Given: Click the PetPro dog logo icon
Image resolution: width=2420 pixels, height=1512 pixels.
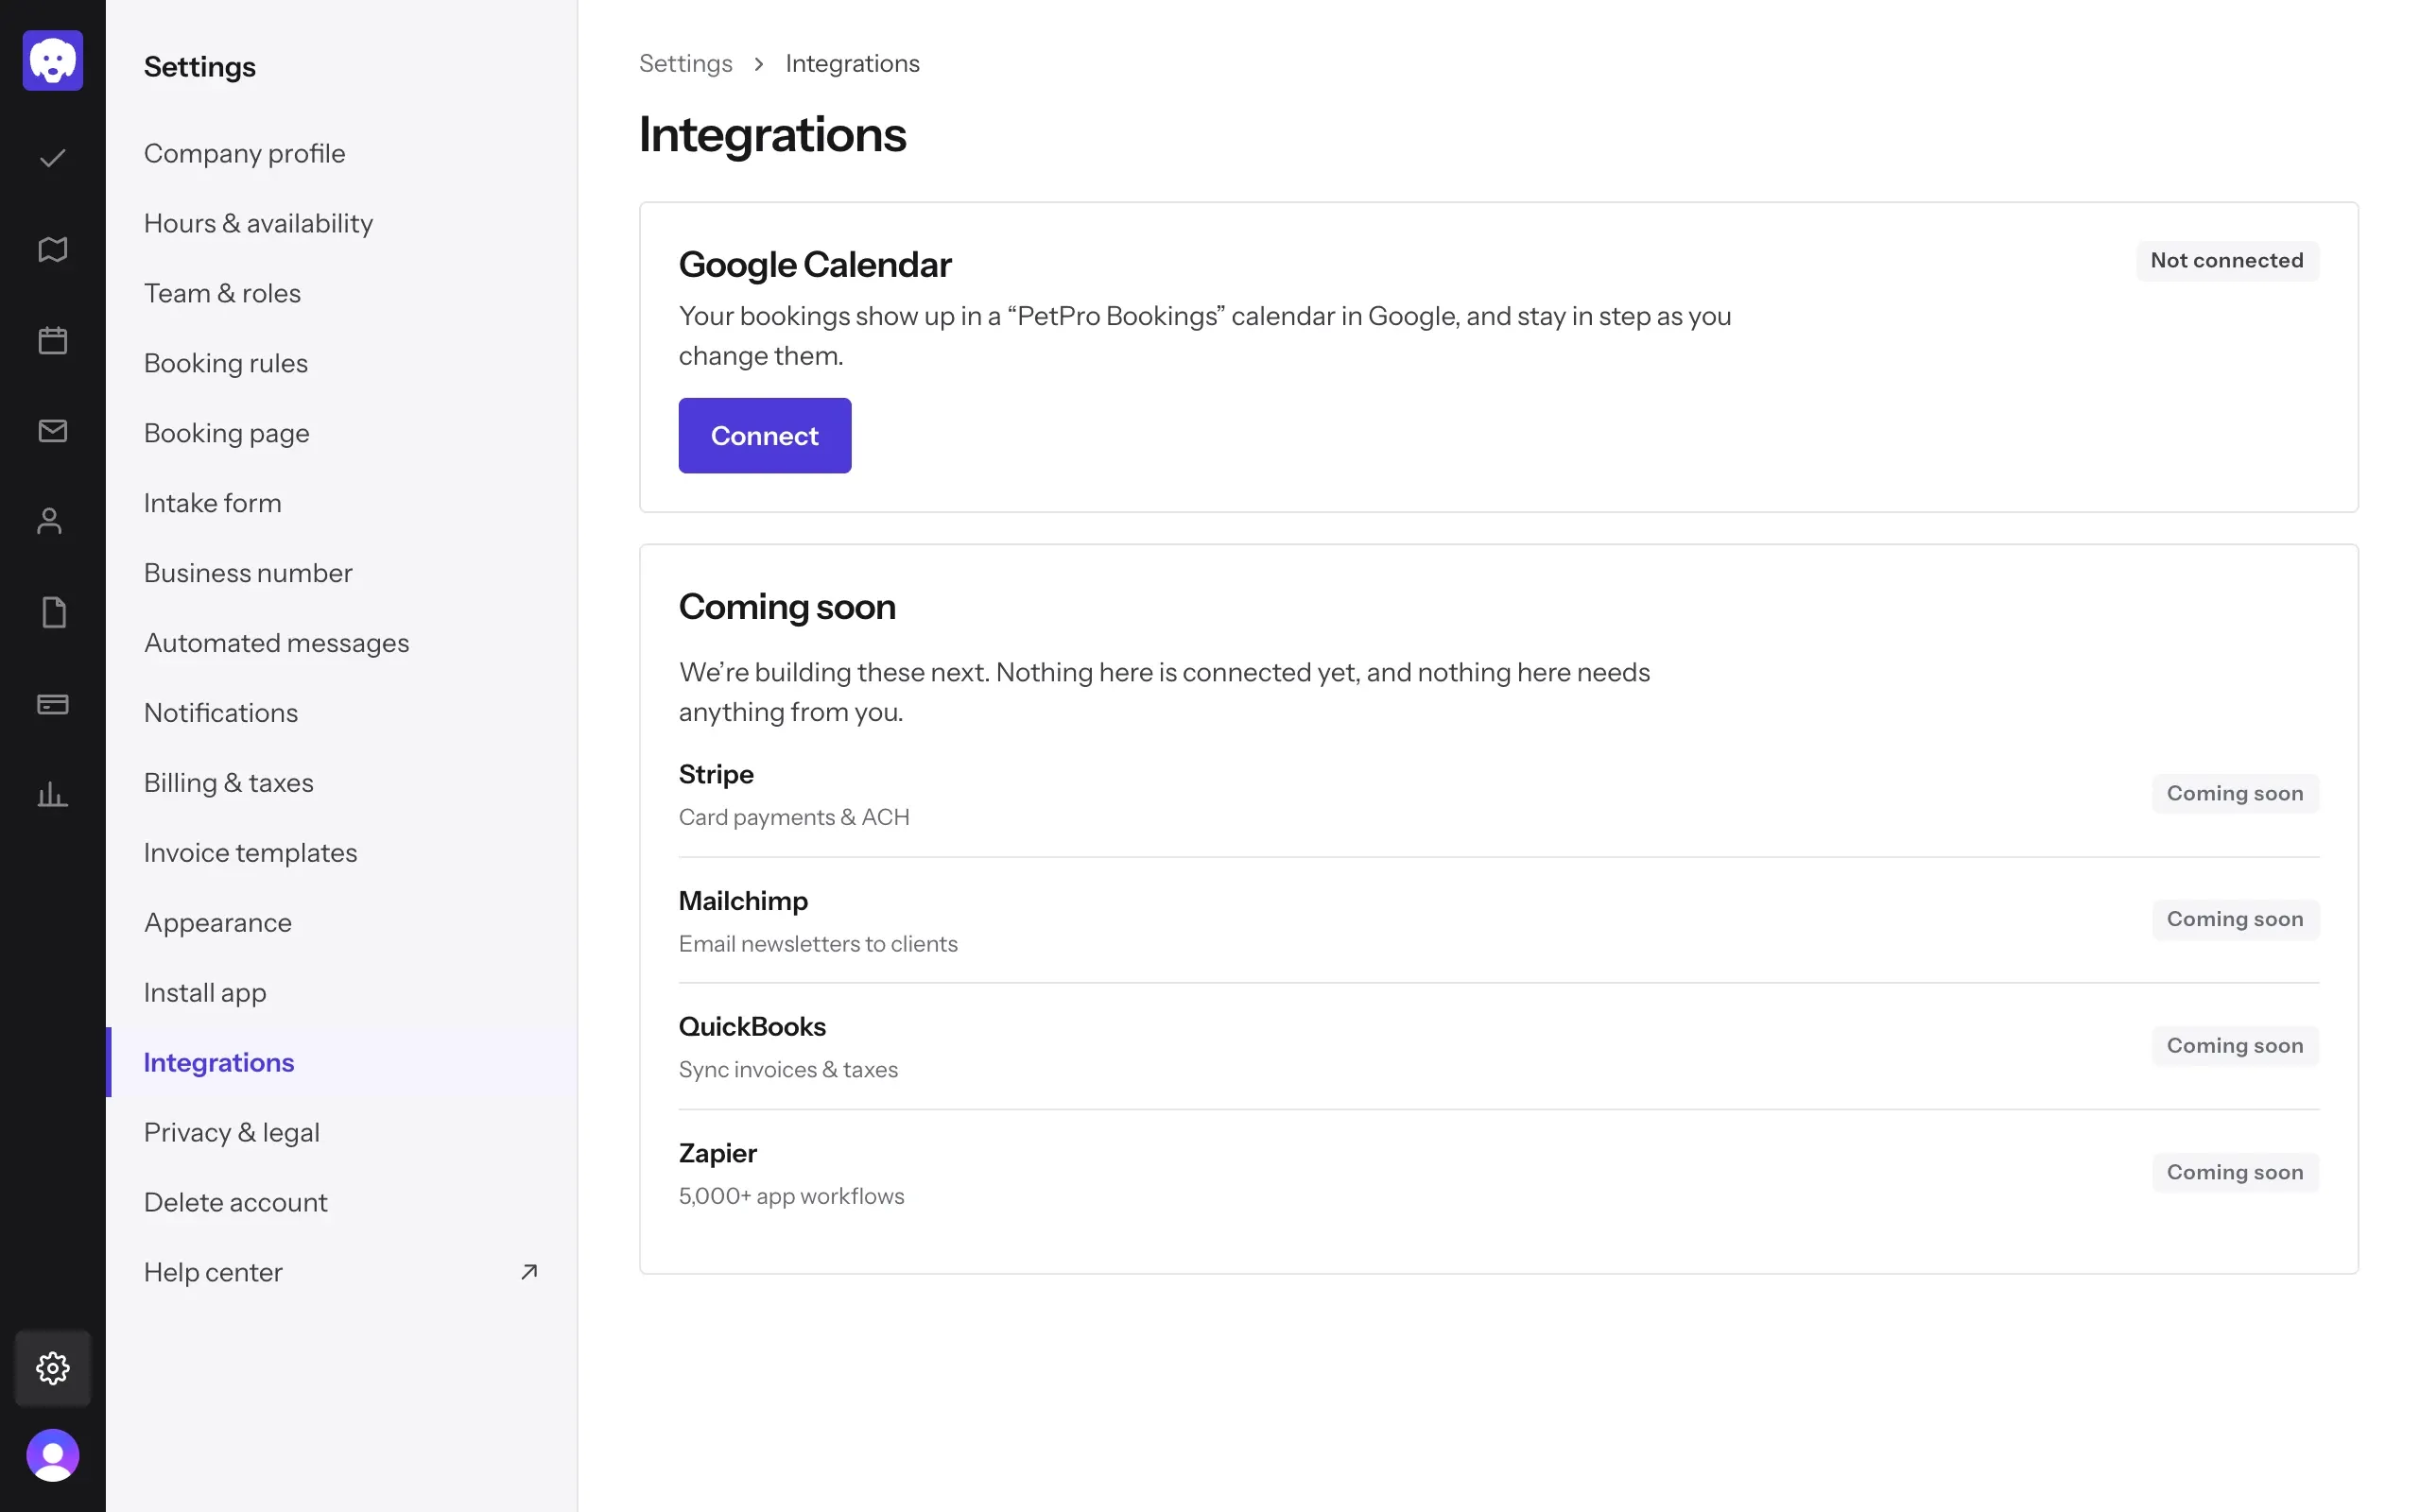Looking at the screenshot, I should pos(53,61).
